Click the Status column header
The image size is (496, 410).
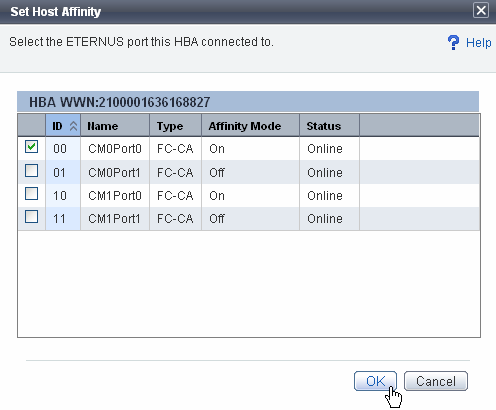[x=329, y=126]
